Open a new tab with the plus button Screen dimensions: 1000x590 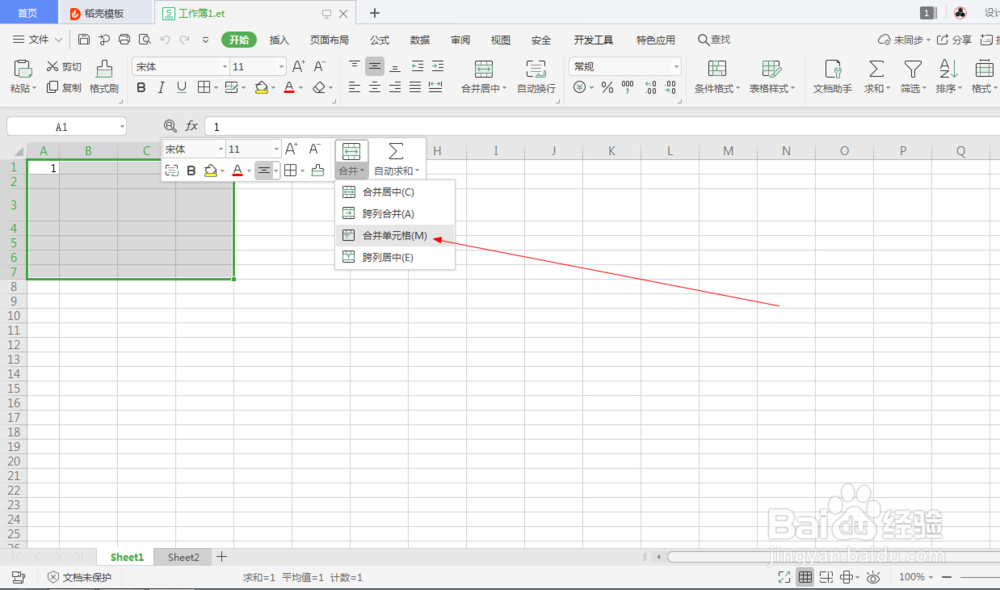[375, 13]
